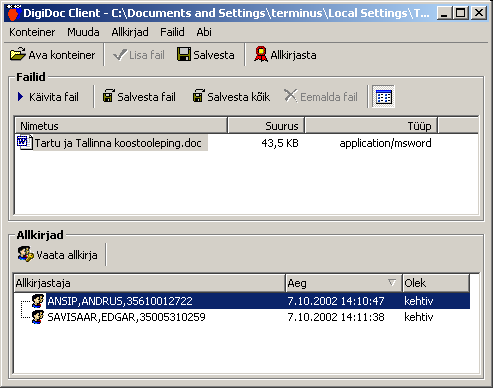Click the 43,5 KB size cell
Screen dimensions: 493x388
[x=280, y=143]
